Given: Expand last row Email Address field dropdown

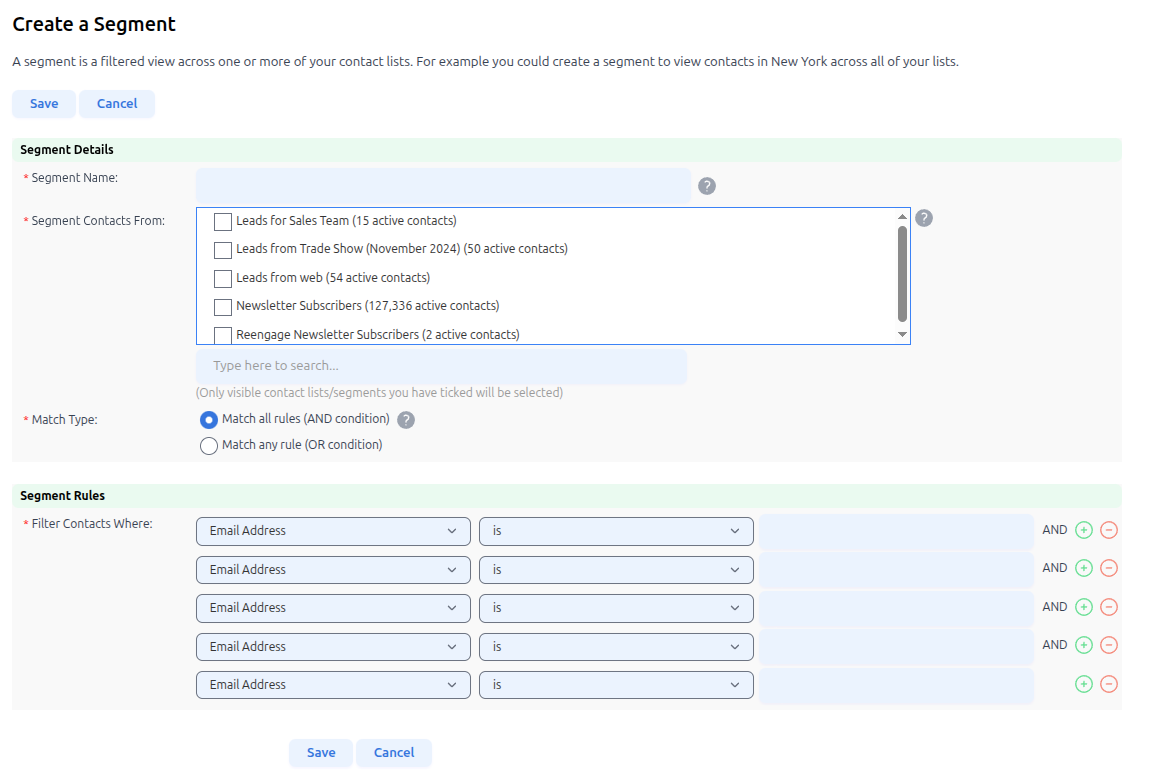Looking at the screenshot, I should 333,685.
